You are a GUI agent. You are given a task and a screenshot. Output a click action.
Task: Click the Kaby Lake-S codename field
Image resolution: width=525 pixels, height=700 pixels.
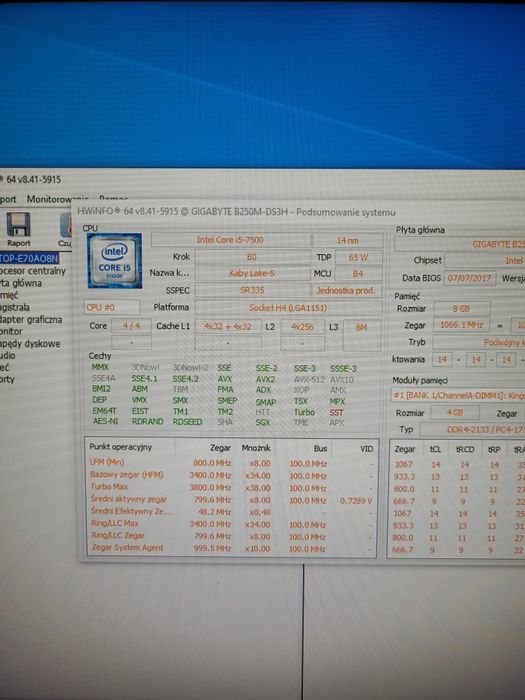[x=252, y=273]
